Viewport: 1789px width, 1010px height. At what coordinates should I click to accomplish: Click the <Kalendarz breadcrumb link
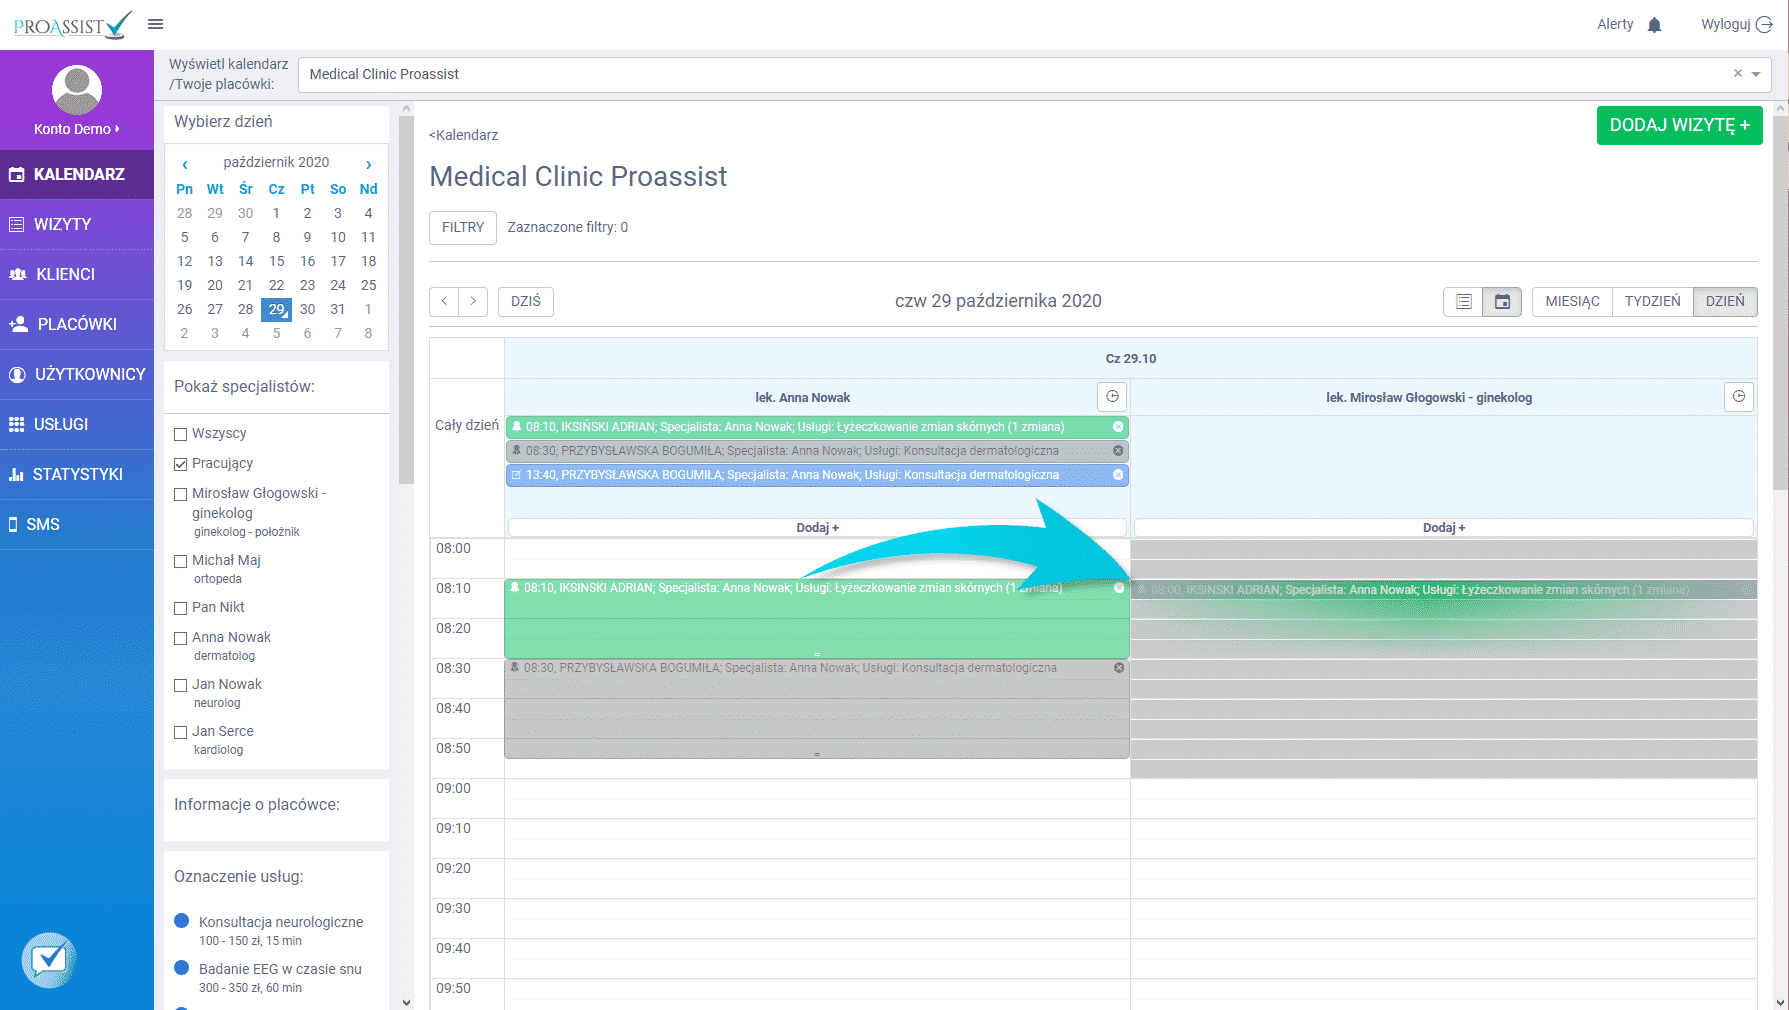tap(464, 135)
